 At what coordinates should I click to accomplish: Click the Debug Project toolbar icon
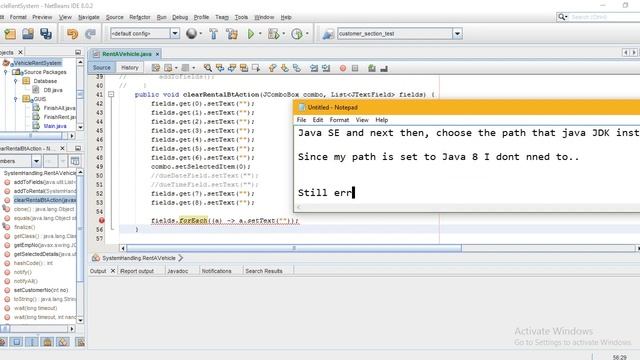point(273,34)
